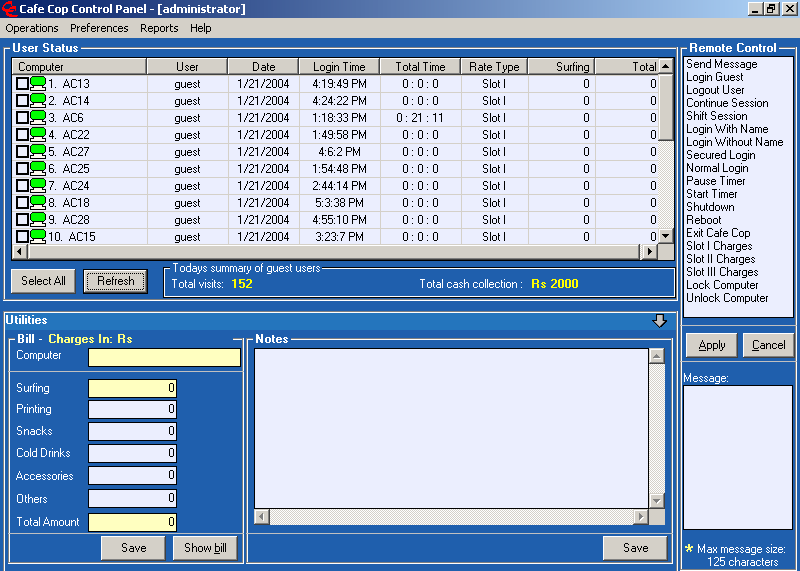Select the AC28 row checkbox
Screen dimensions: 800x571
pyautogui.click(x=22, y=219)
